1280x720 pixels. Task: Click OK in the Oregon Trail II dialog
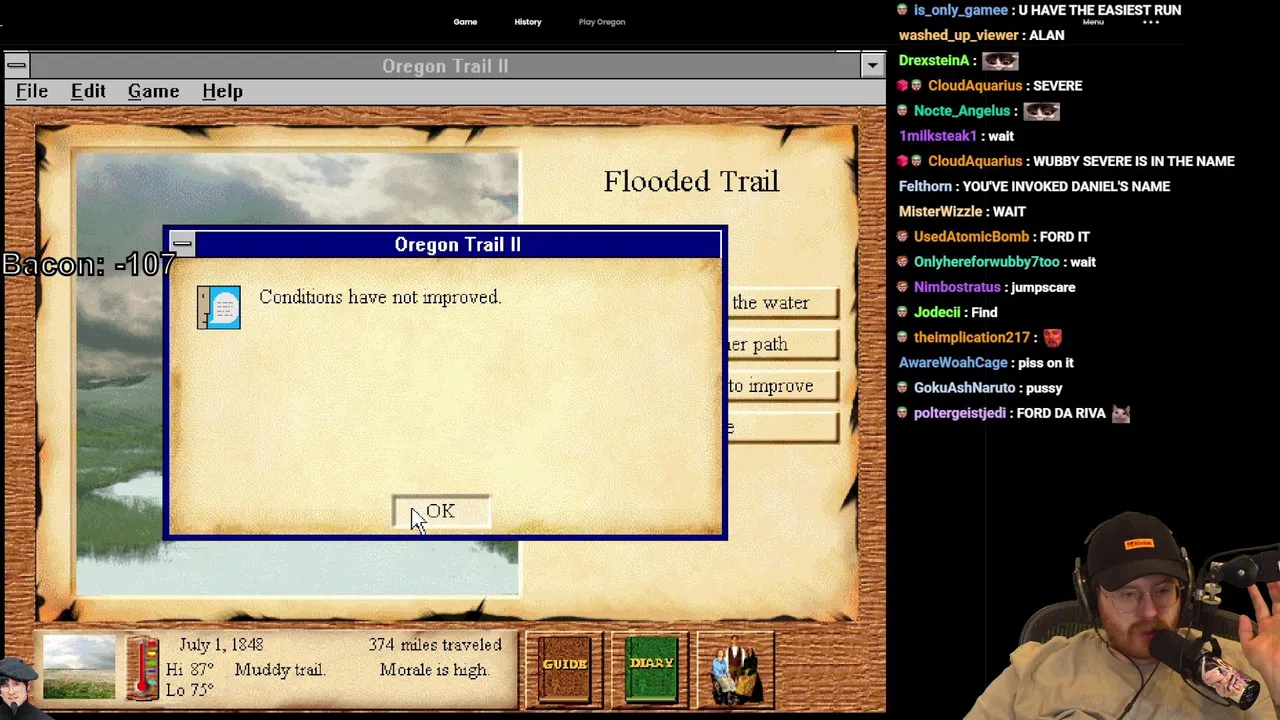pyautogui.click(x=441, y=512)
